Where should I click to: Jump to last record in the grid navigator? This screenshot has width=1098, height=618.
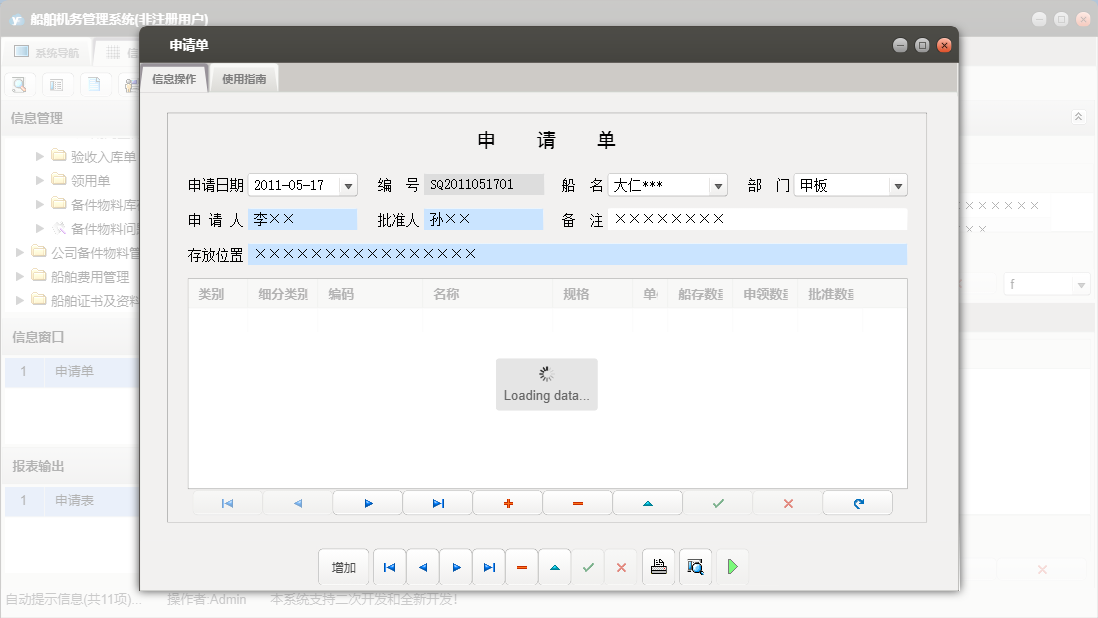[437, 503]
